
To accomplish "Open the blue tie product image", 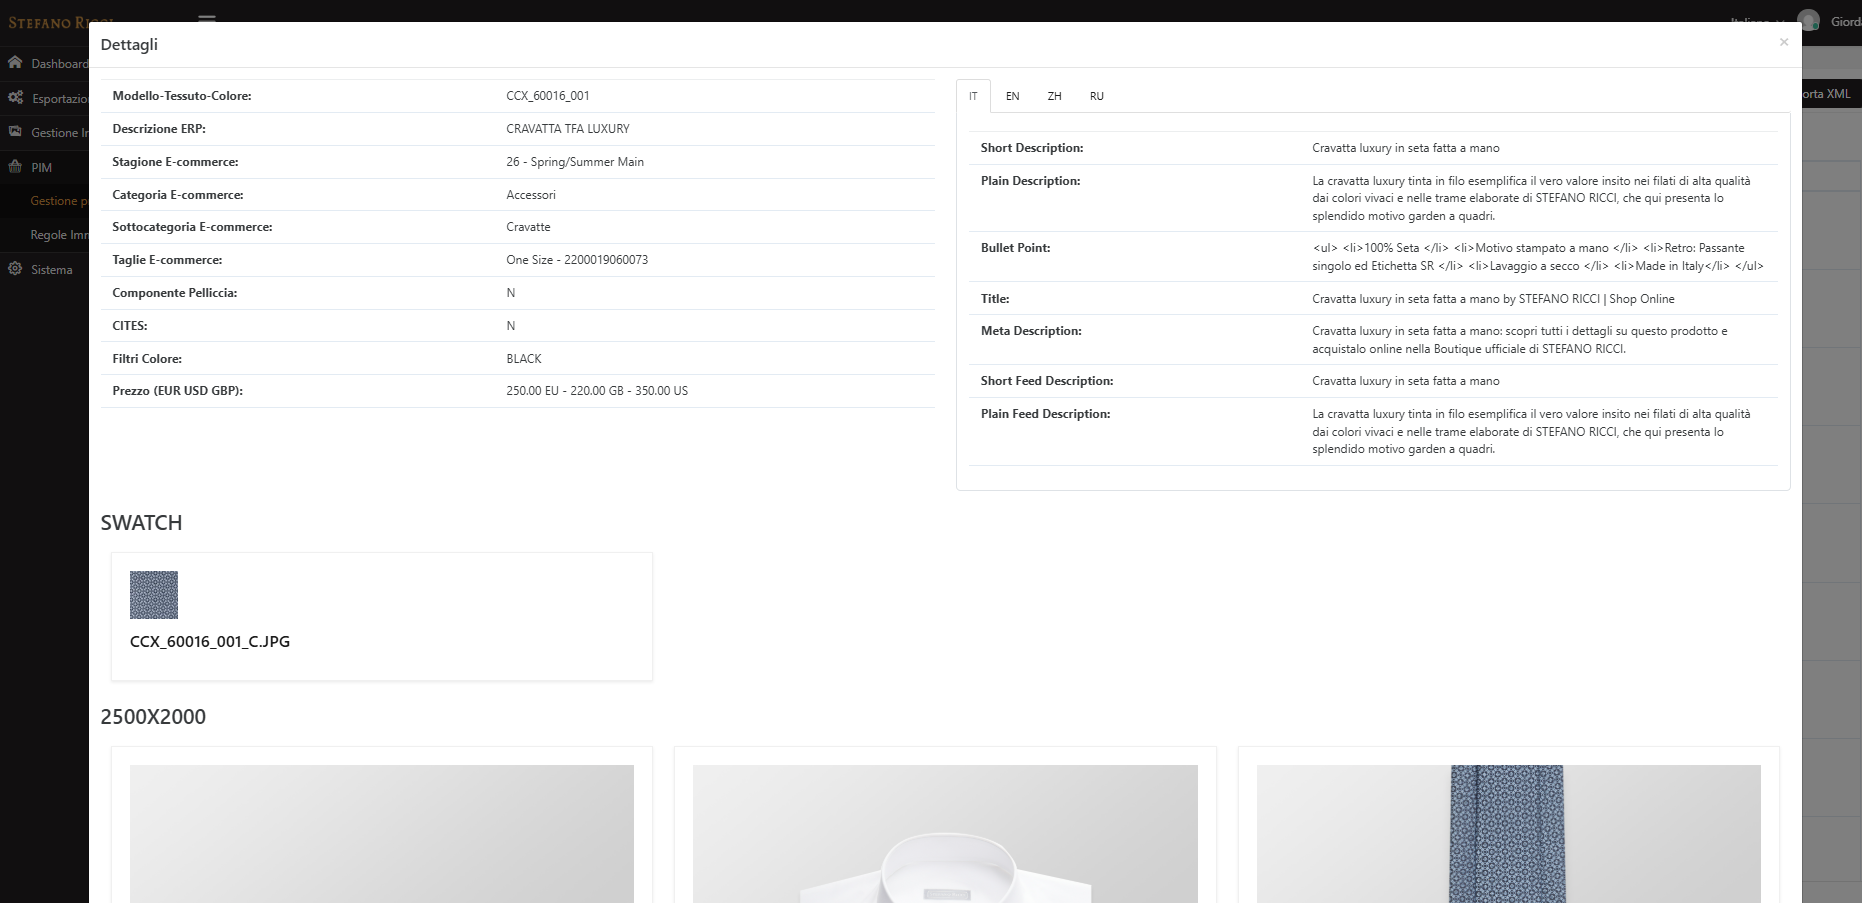I will [x=1508, y=834].
